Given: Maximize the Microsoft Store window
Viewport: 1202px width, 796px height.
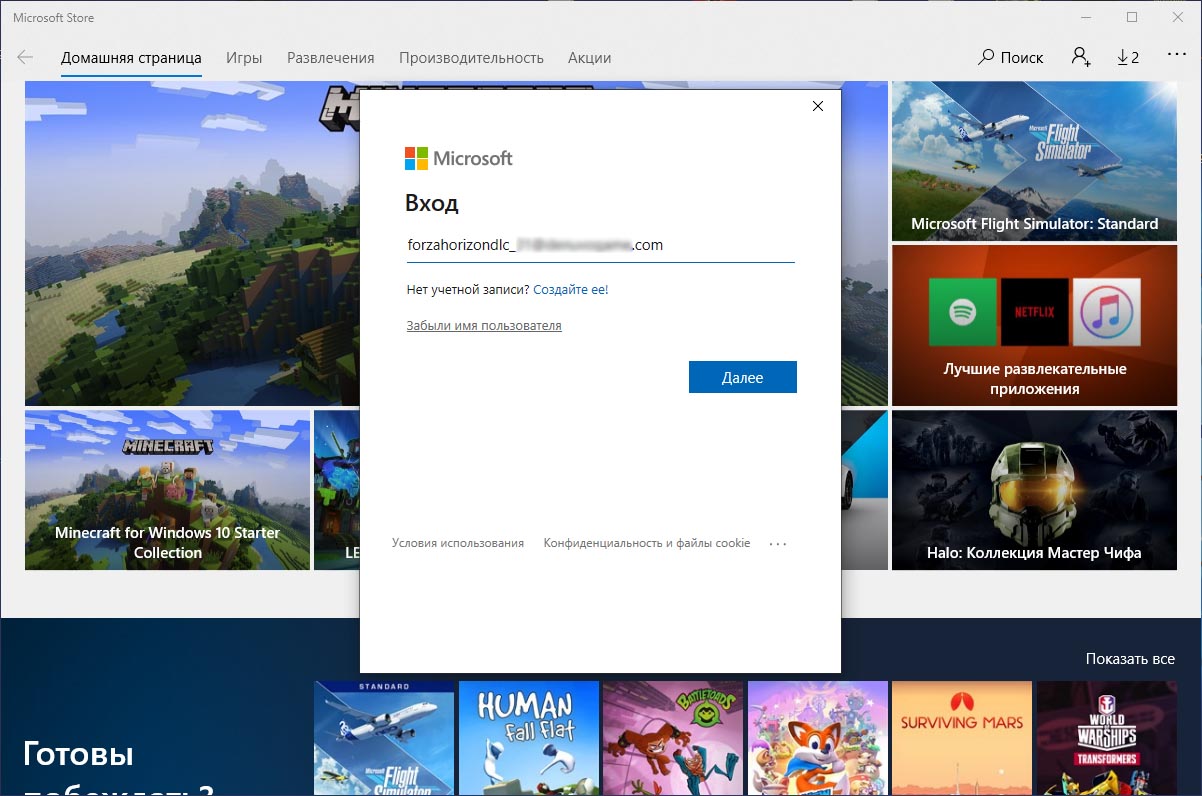Looking at the screenshot, I should (x=1132, y=17).
